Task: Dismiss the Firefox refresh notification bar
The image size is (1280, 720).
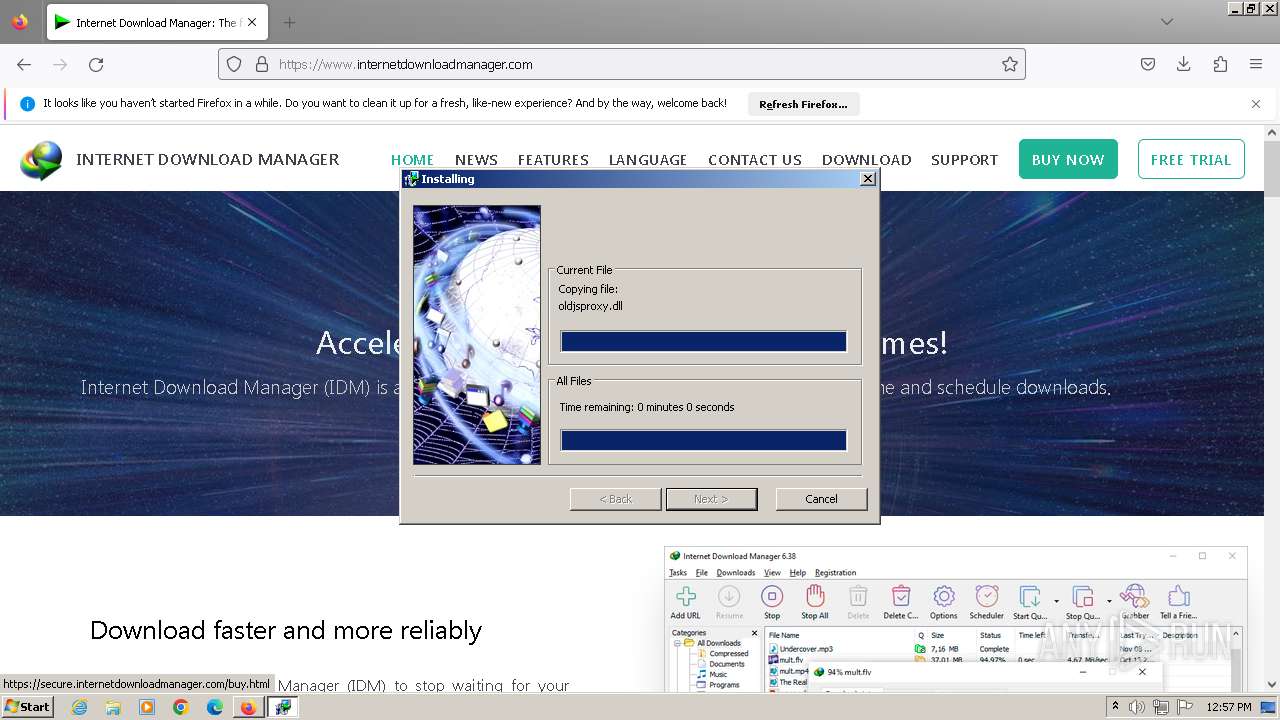Action: pyautogui.click(x=1256, y=104)
